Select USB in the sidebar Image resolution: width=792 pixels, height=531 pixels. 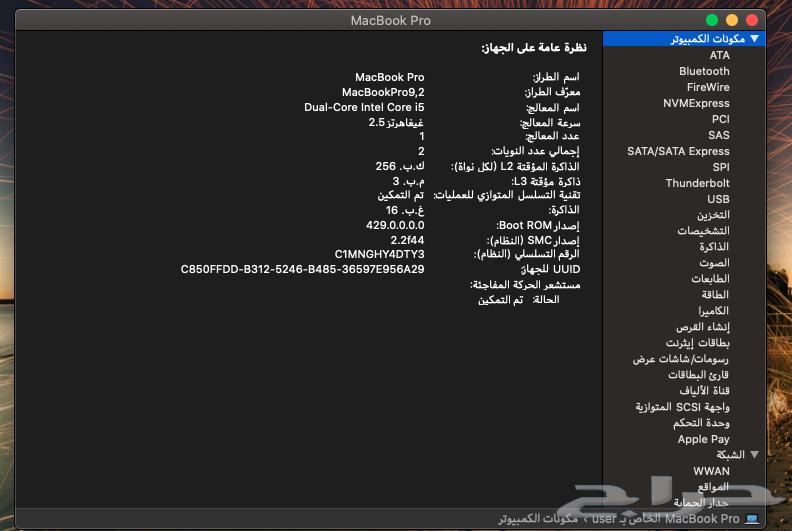(718, 200)
